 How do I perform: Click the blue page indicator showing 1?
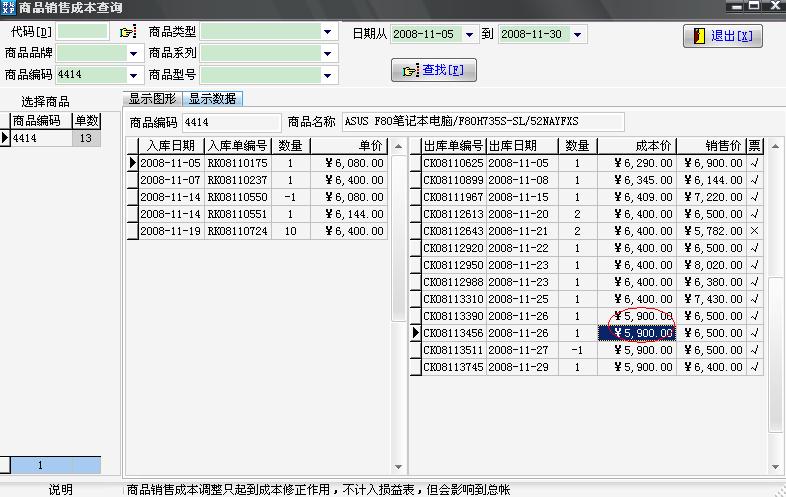55,465
